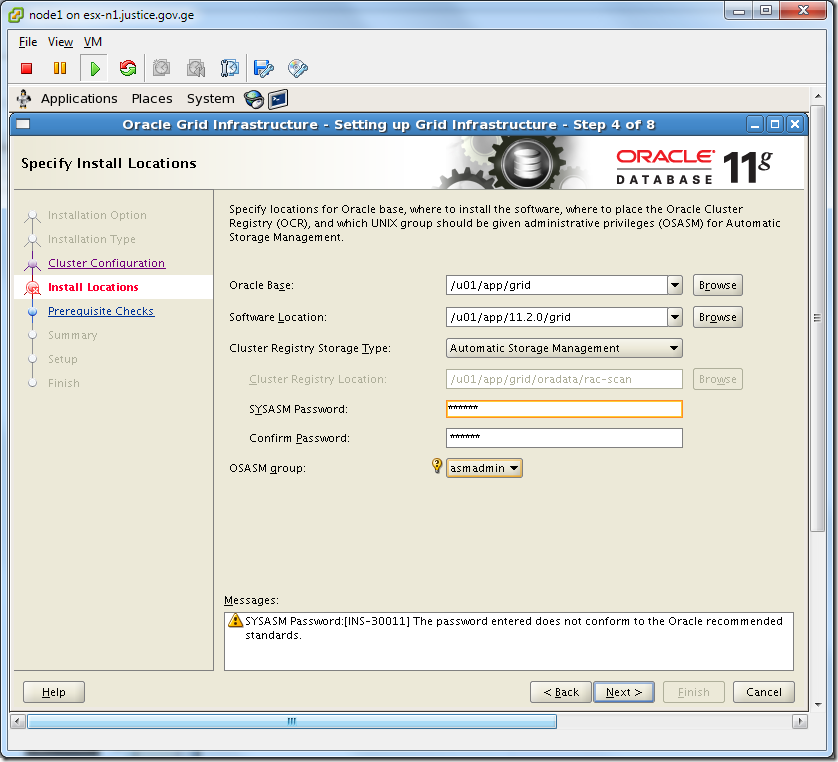Browse for the Oracle Base directory
This screenshot has height=762, width=838.
[x=717, y=284]
